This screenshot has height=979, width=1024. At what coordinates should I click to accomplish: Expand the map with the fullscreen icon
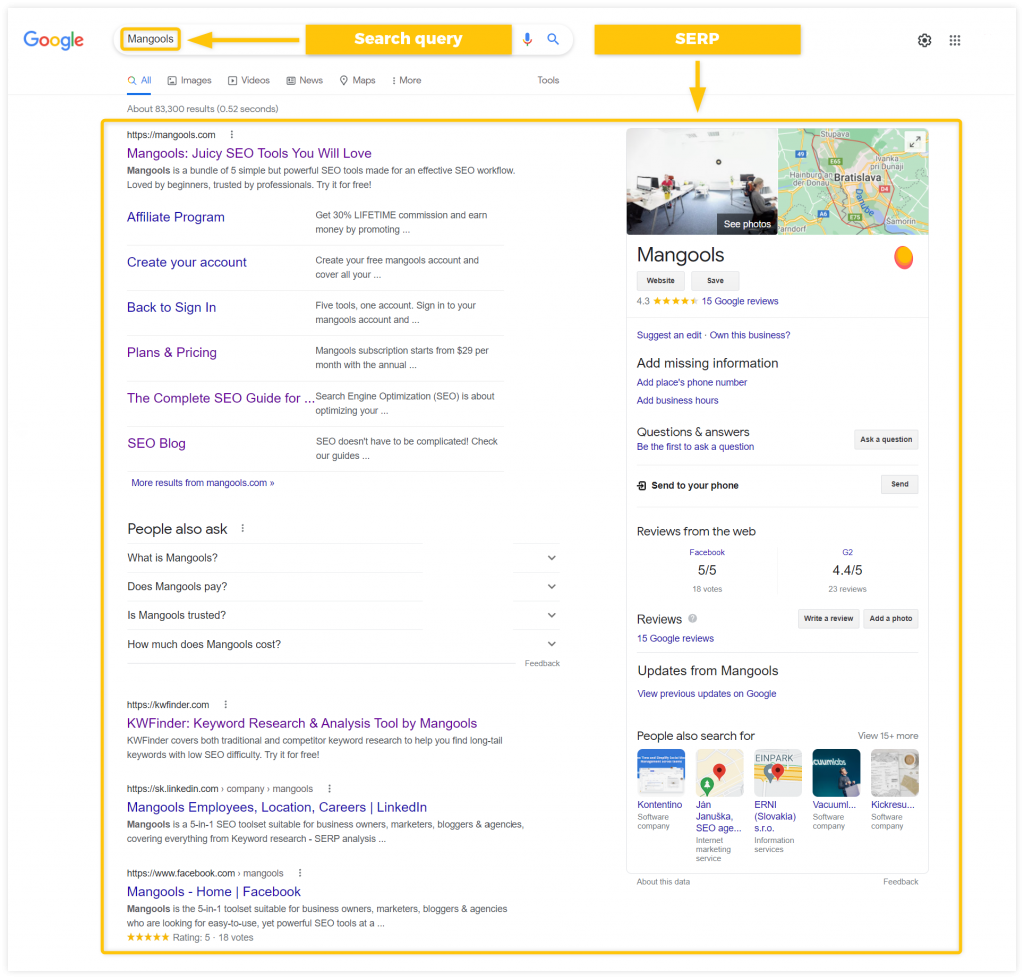pyautogui.click(x=915, y=141)
